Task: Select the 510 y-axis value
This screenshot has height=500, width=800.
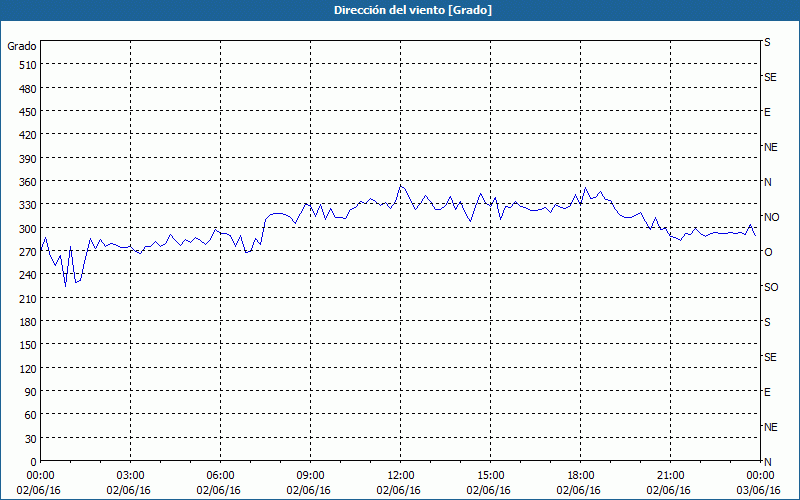Action: (28, 65)
